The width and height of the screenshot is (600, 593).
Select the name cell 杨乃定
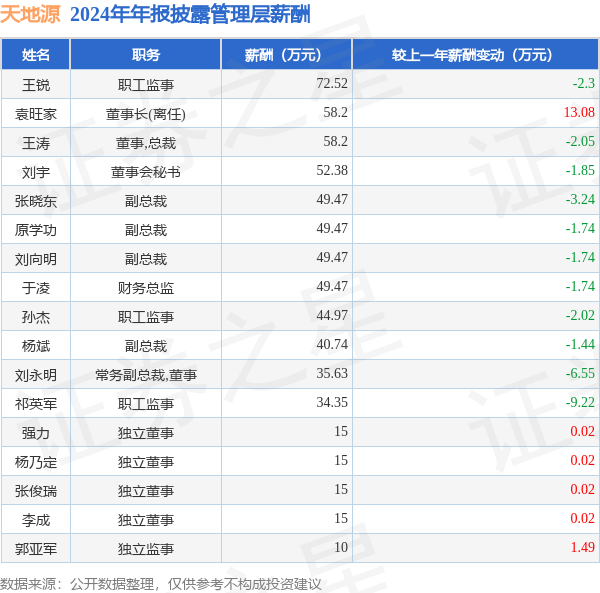click(x=36, y=462)
